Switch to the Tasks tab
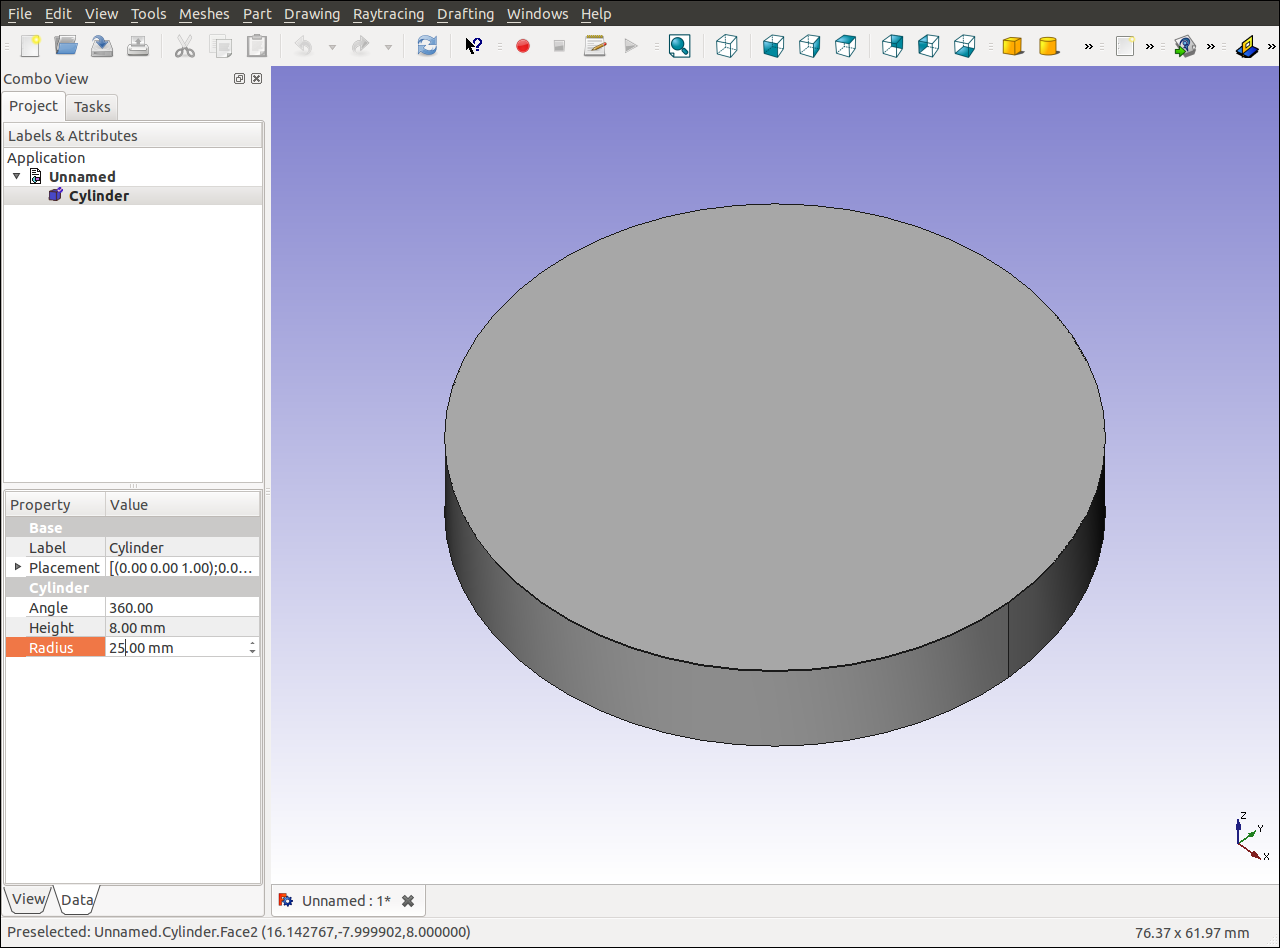The width and height of the screenshot is (1280, 948). point(92,107)
